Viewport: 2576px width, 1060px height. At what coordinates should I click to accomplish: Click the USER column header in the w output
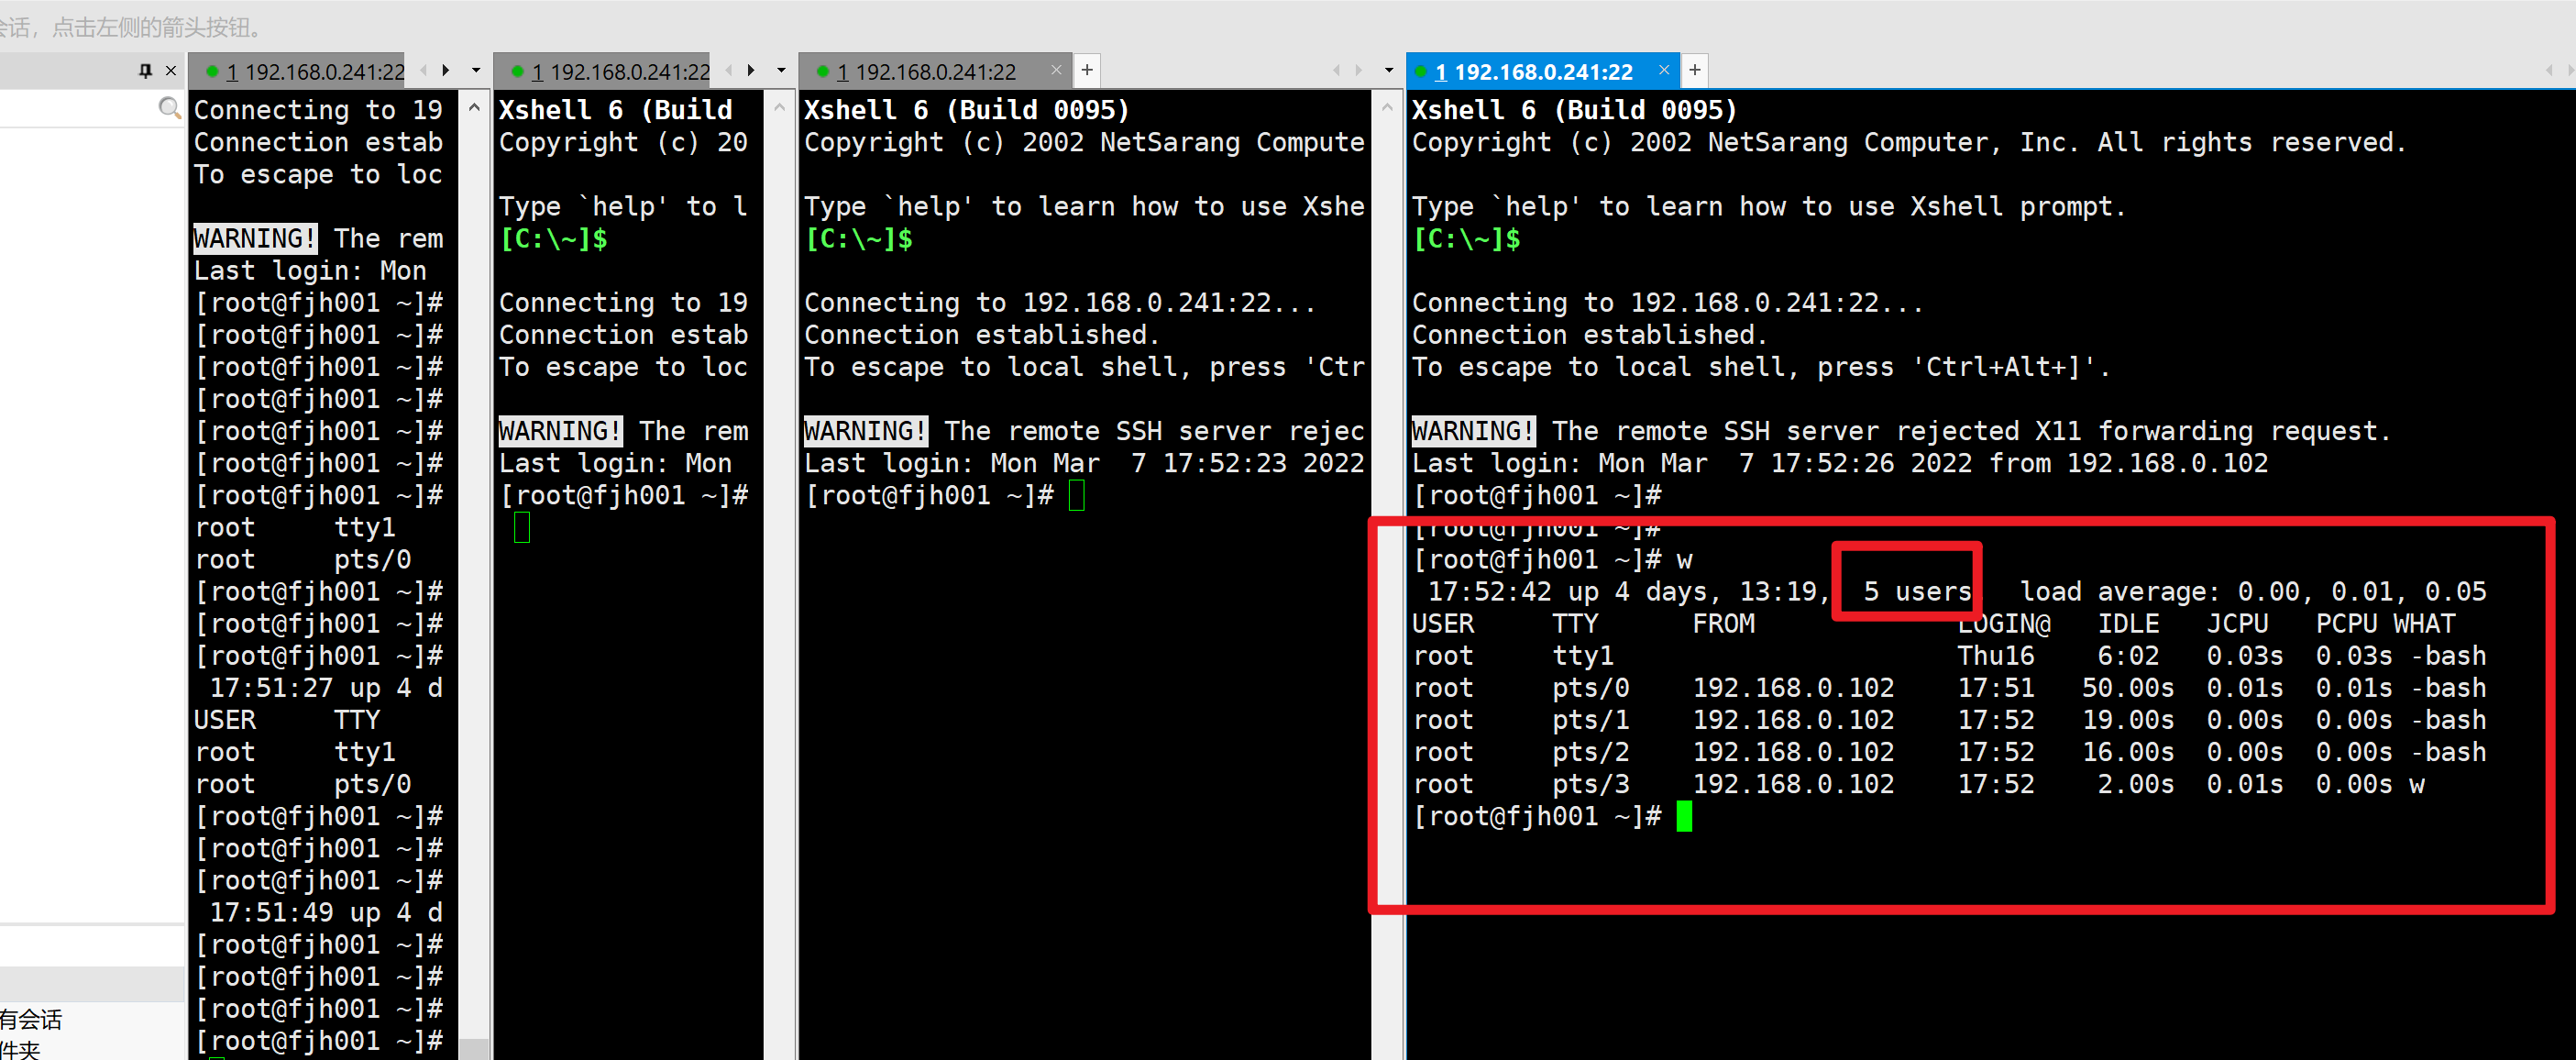click(x=1443, y=624)
